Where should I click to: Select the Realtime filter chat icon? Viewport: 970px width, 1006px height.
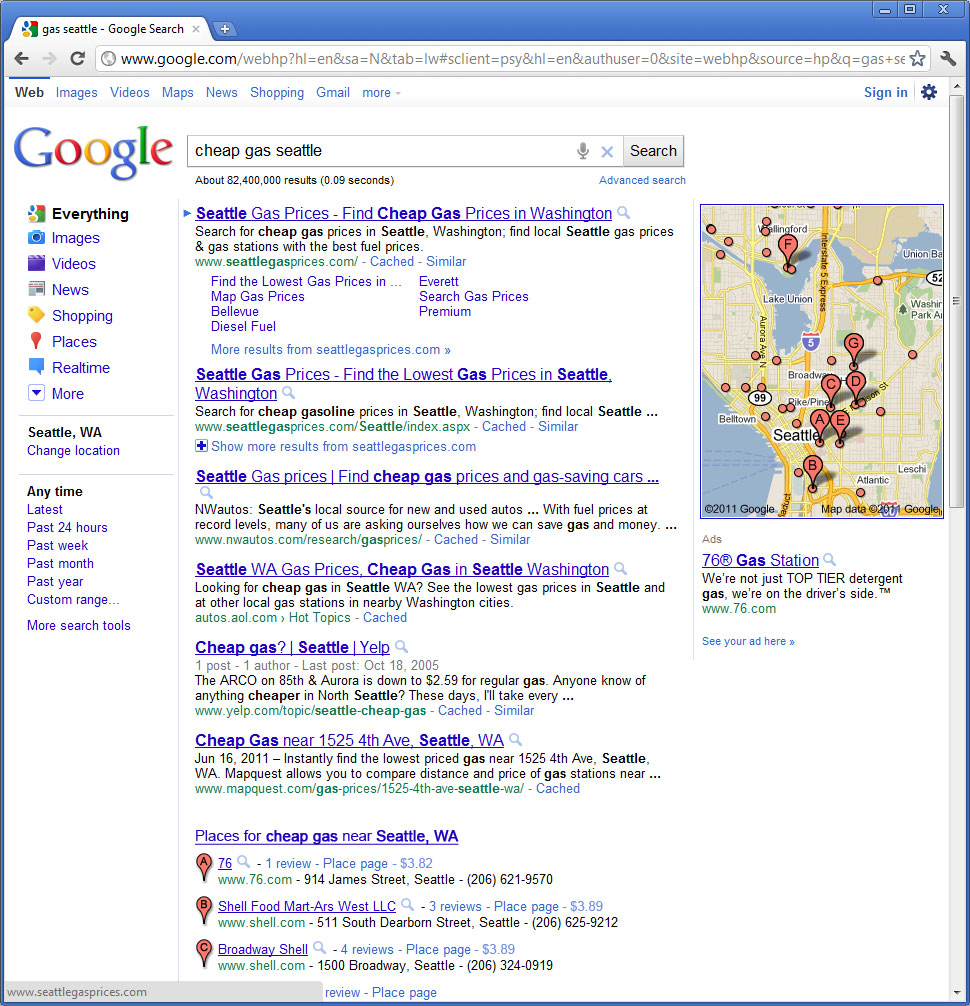tap(37, 367)
